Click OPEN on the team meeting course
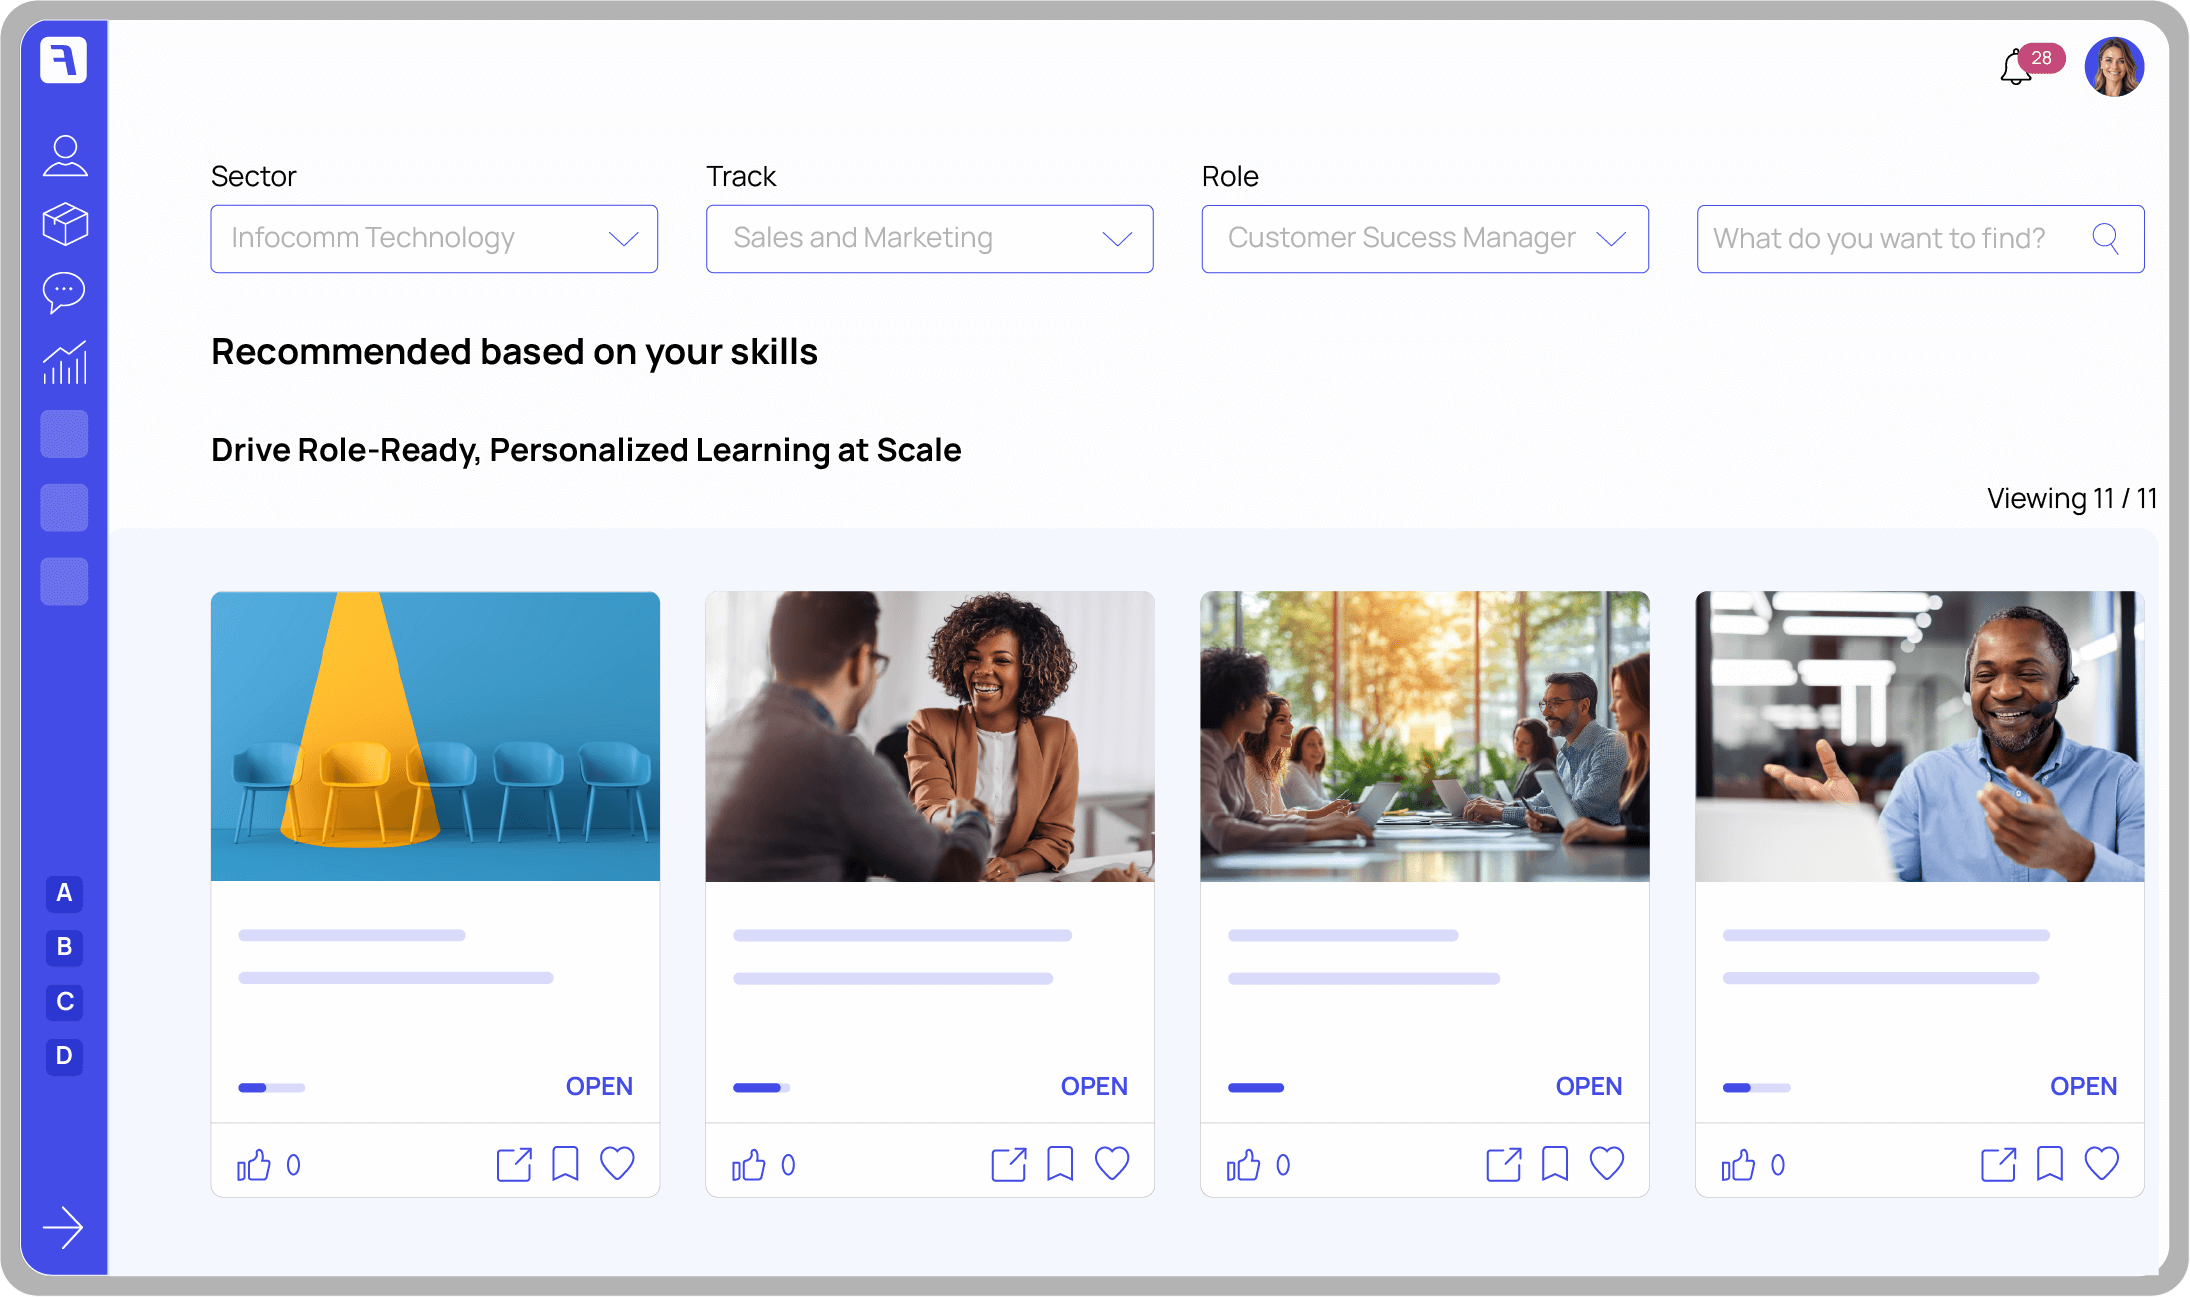This screenshot has width=2190, height=1297. (1588, 1086)
